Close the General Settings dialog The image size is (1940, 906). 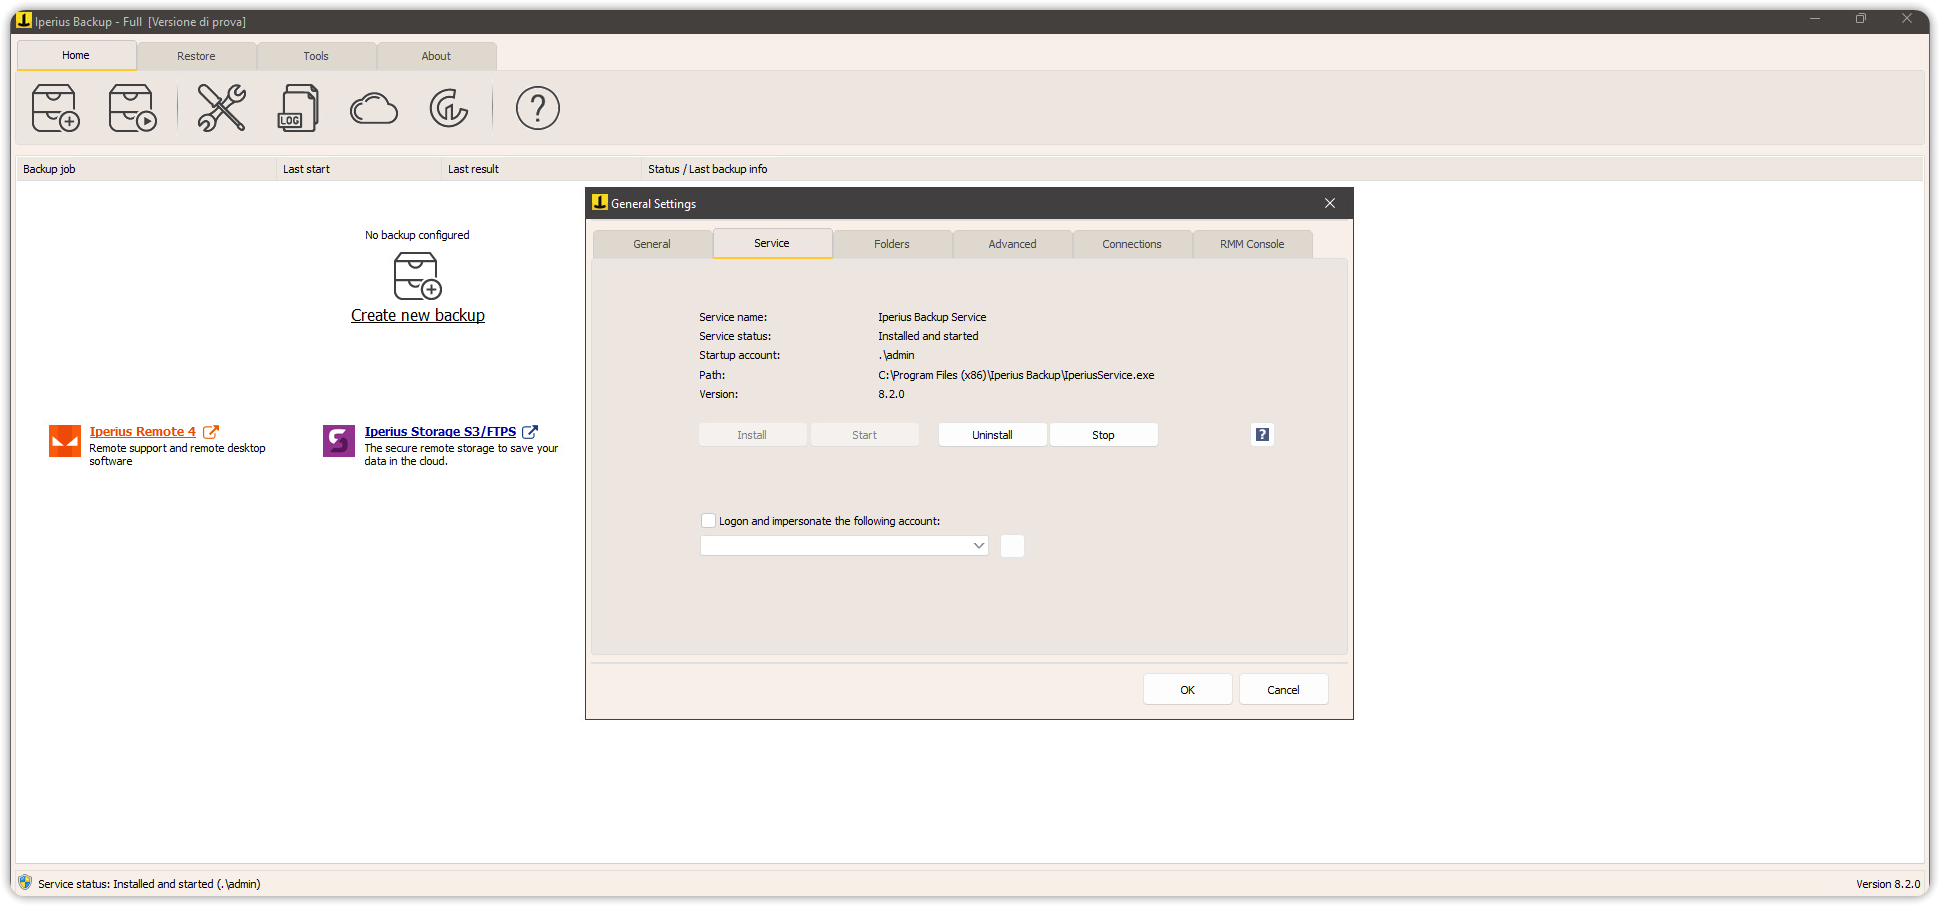(x=1330, y=203)
